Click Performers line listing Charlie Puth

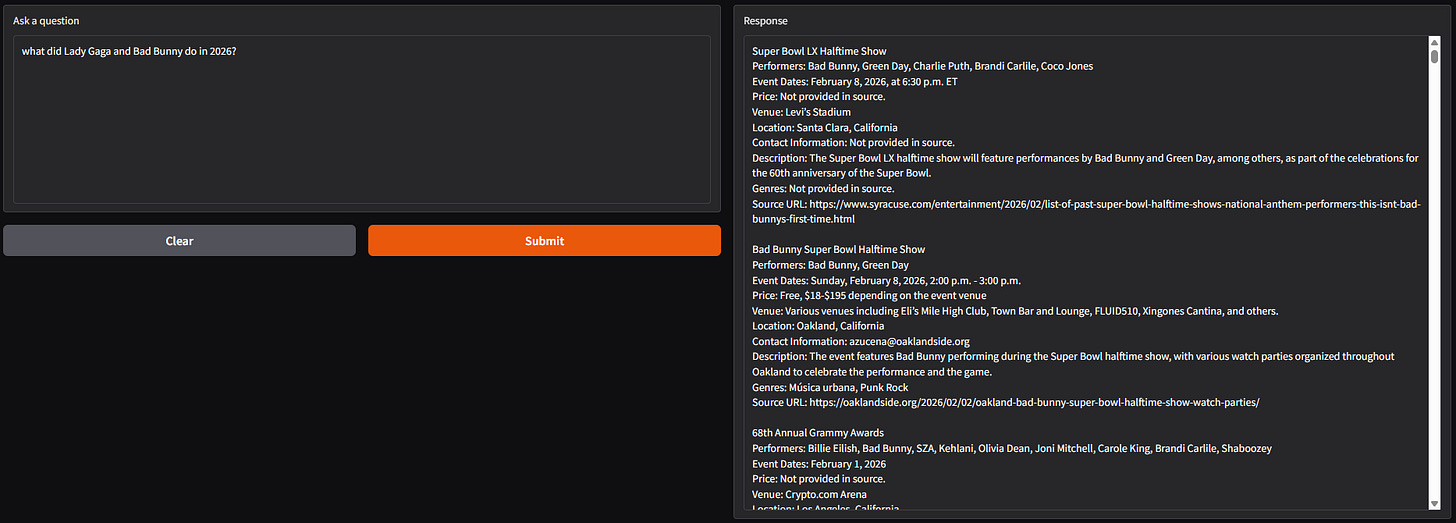click(922, 66)
